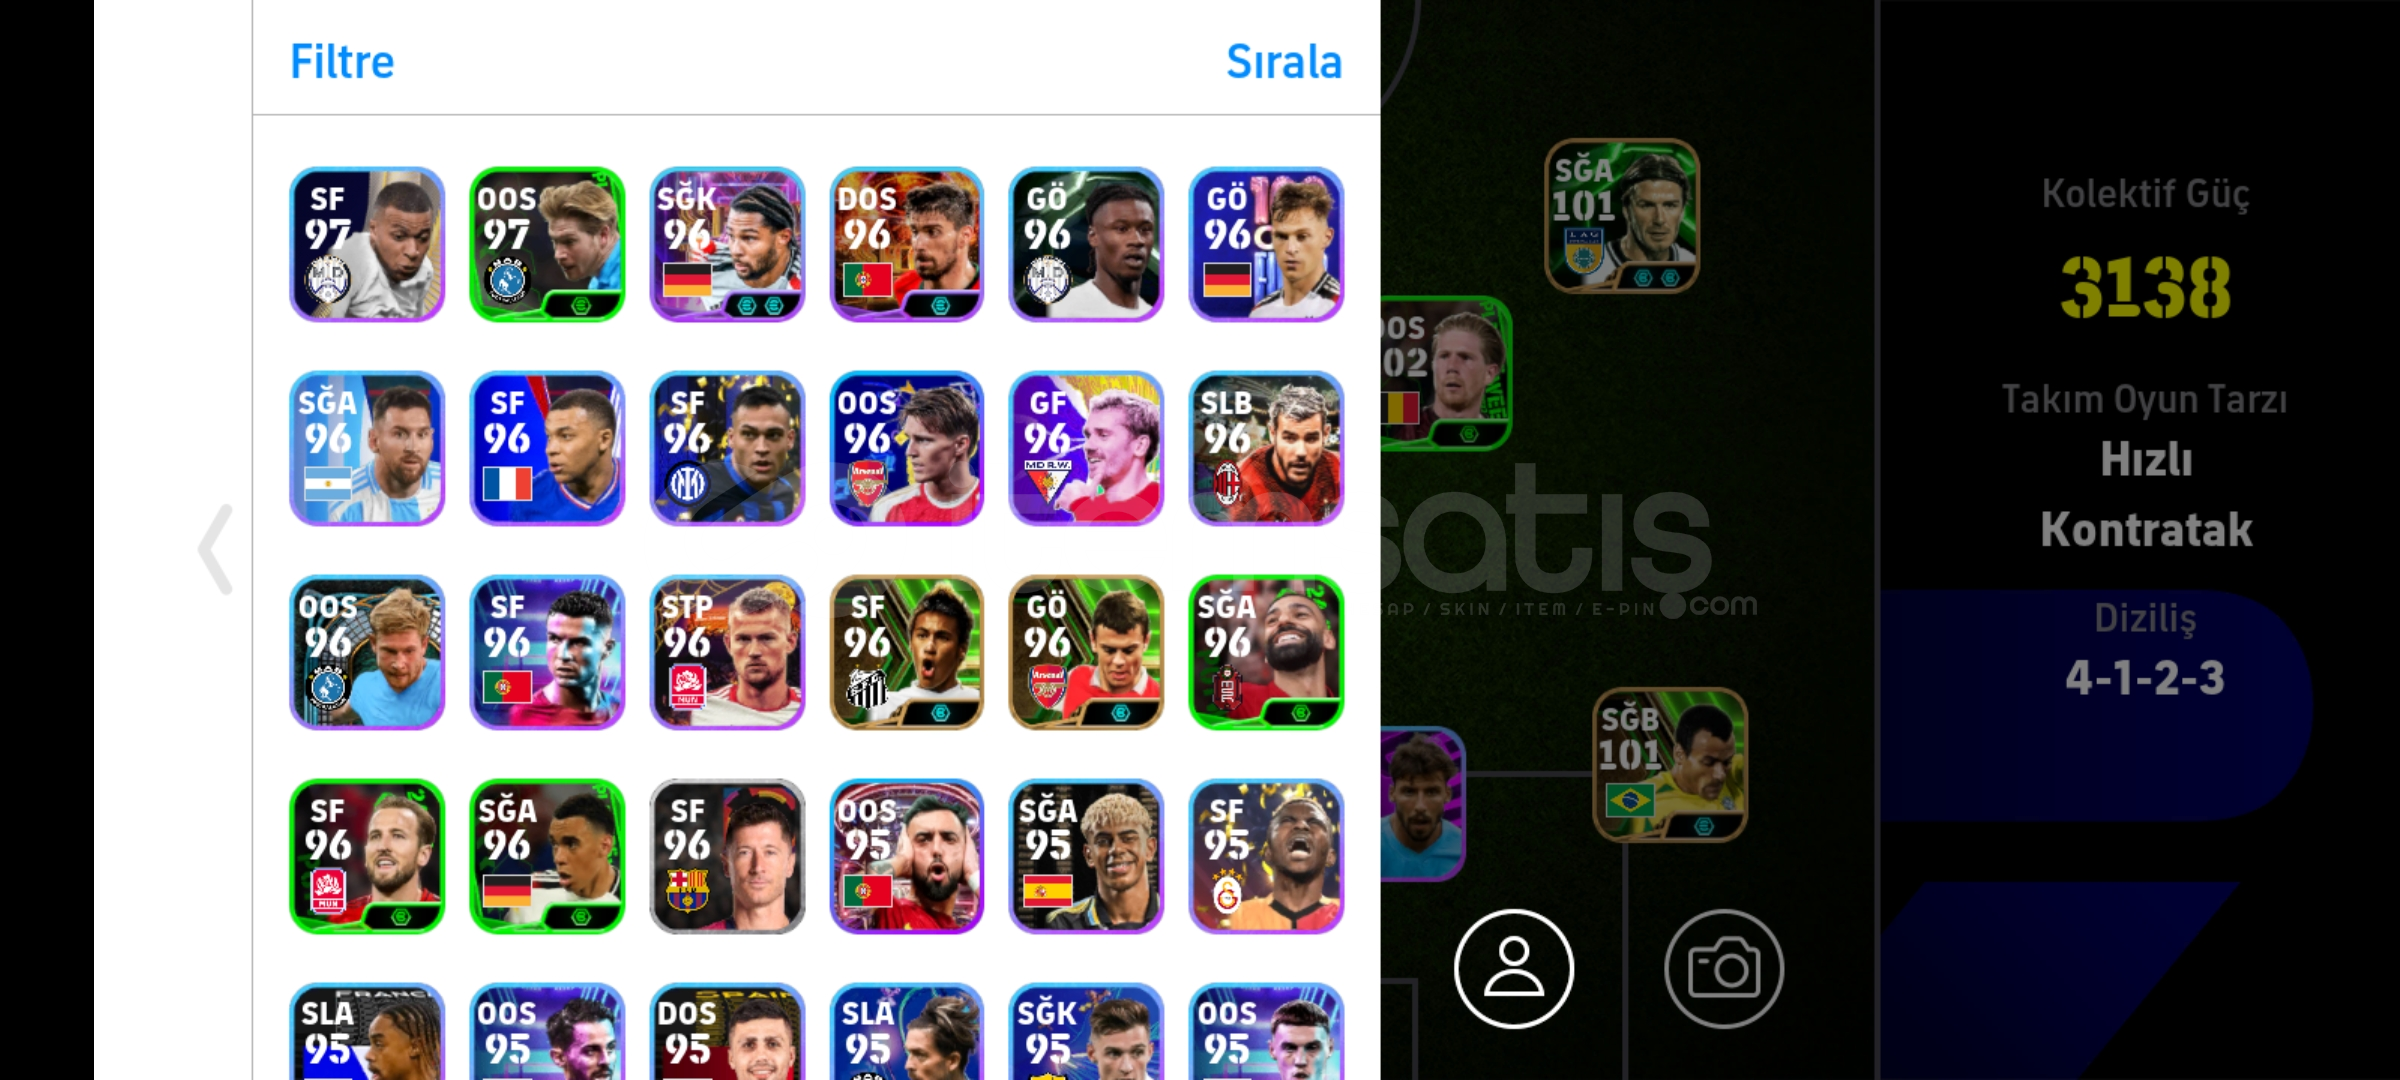The image size is (2400, 1080).
Task: Open the Sırala sort menu
Action: (1284, 61)
